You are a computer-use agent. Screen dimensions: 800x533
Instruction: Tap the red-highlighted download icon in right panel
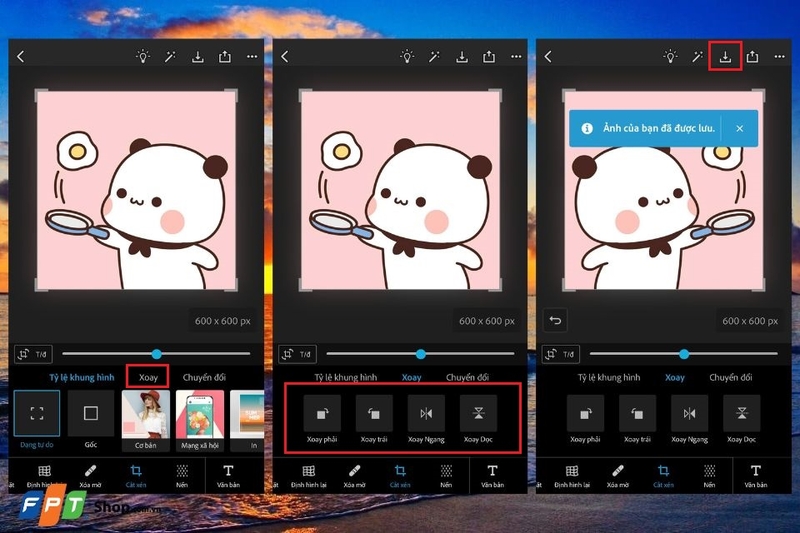(725, 57)
